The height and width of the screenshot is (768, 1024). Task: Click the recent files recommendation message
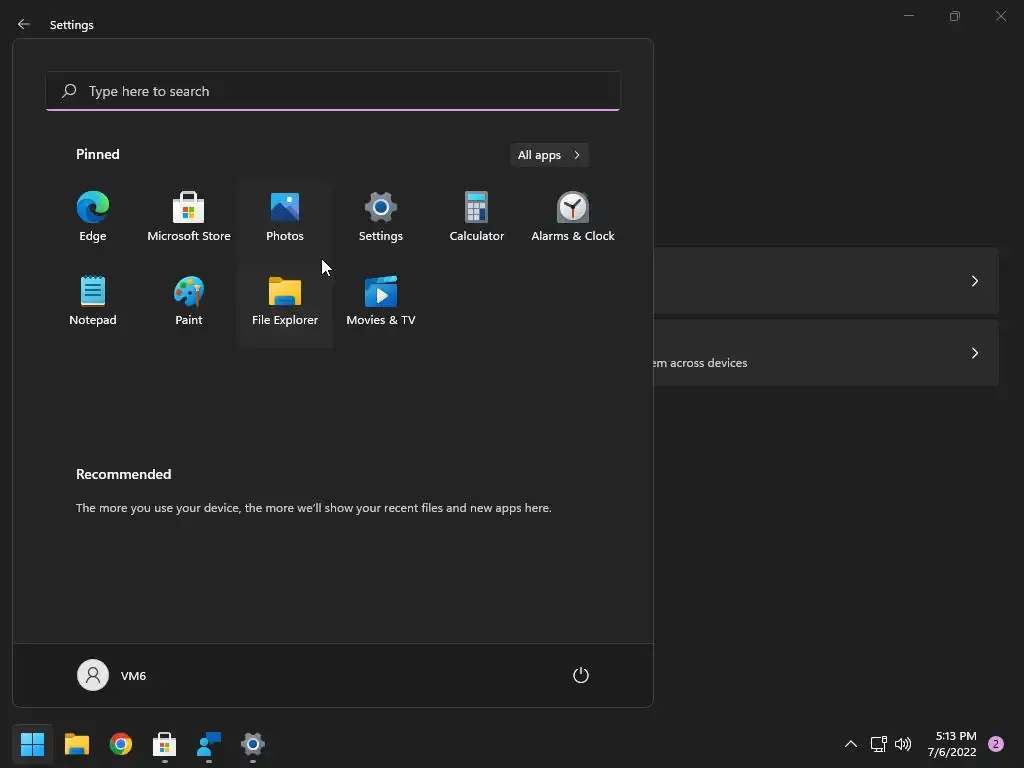click(x=313, y=507)
